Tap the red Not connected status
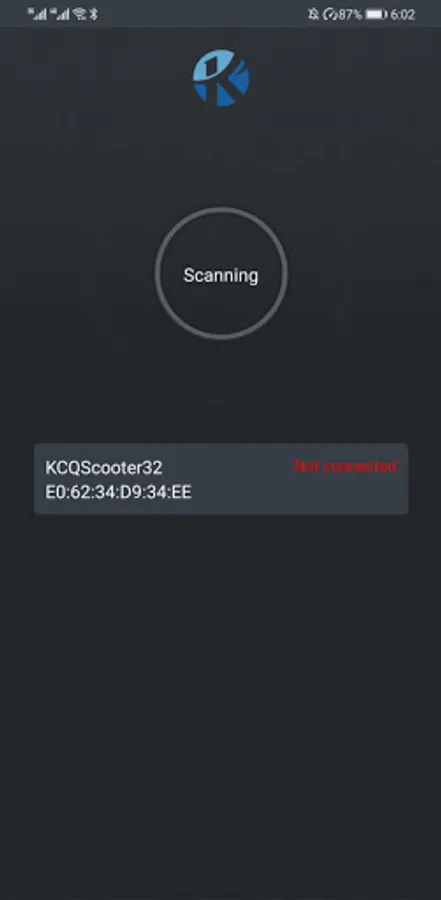Screen dimensions: 441x900 pos(345,466)
